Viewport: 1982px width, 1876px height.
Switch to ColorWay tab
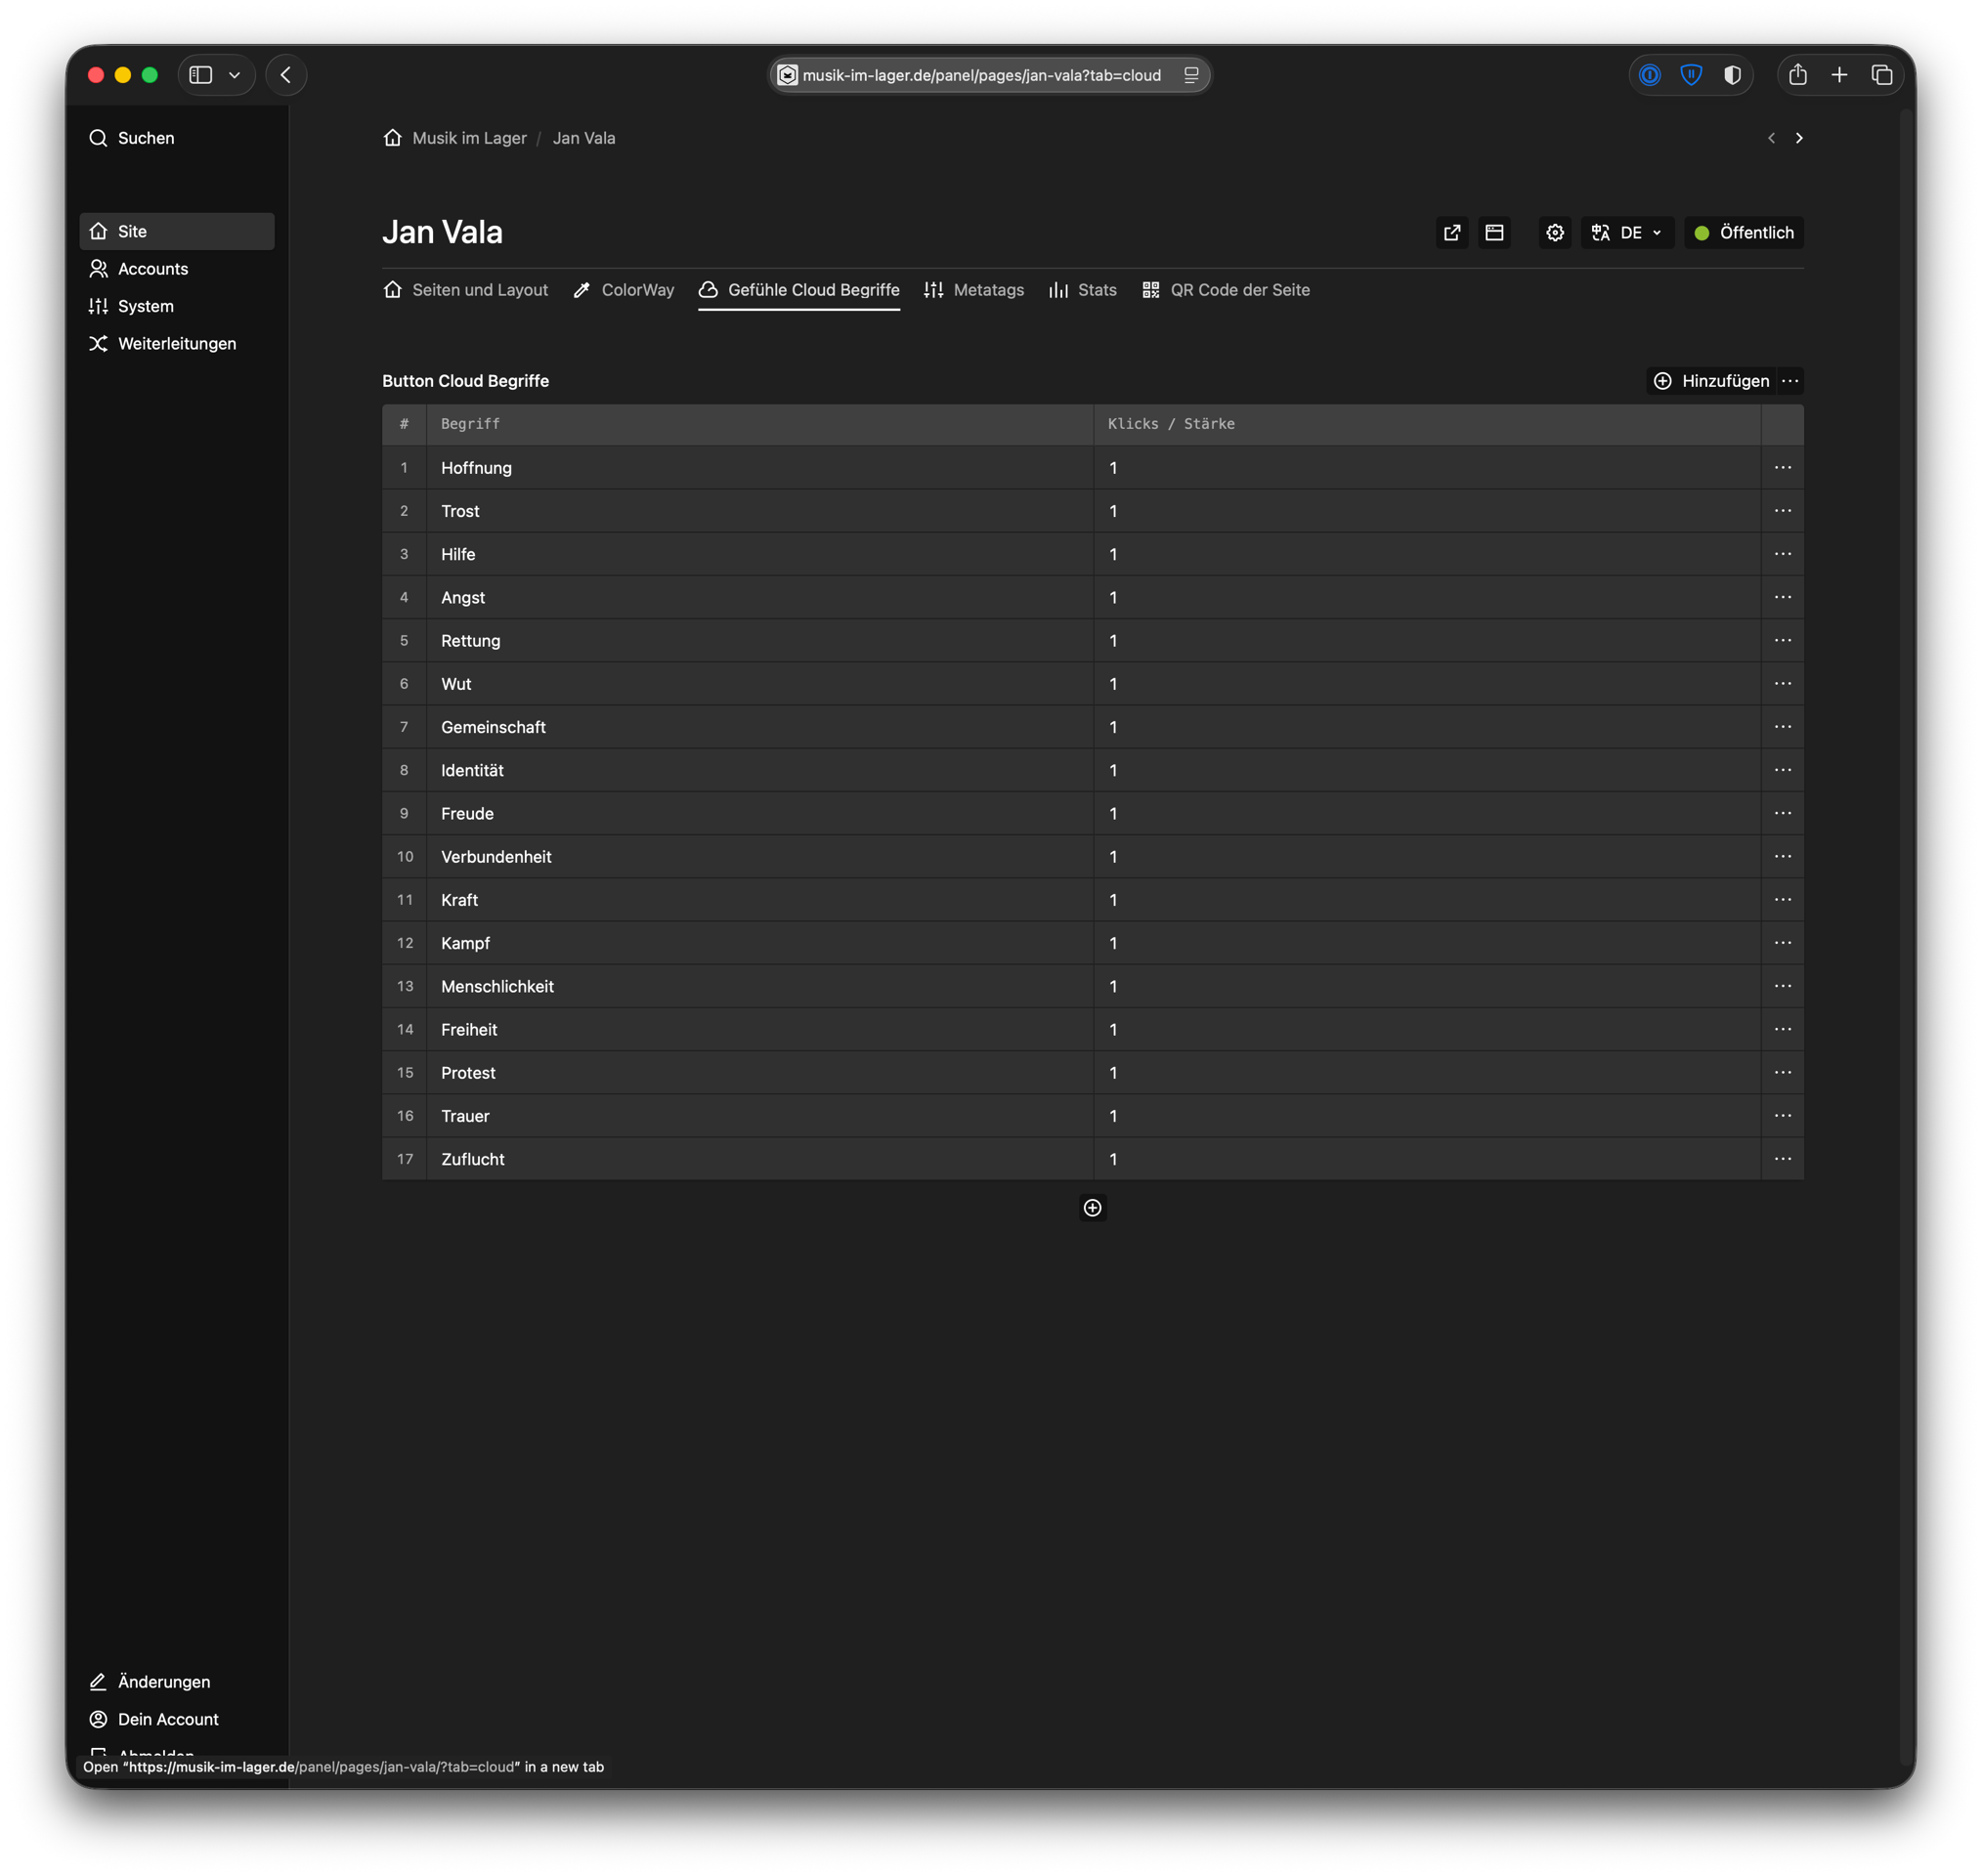[624, 290]
